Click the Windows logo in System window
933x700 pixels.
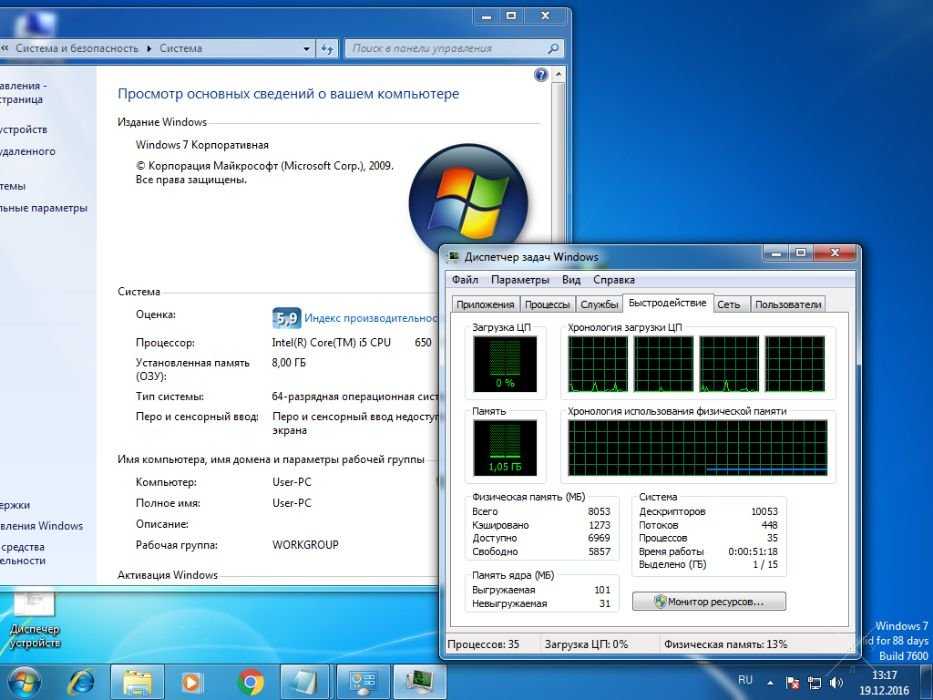coord(468,201)
